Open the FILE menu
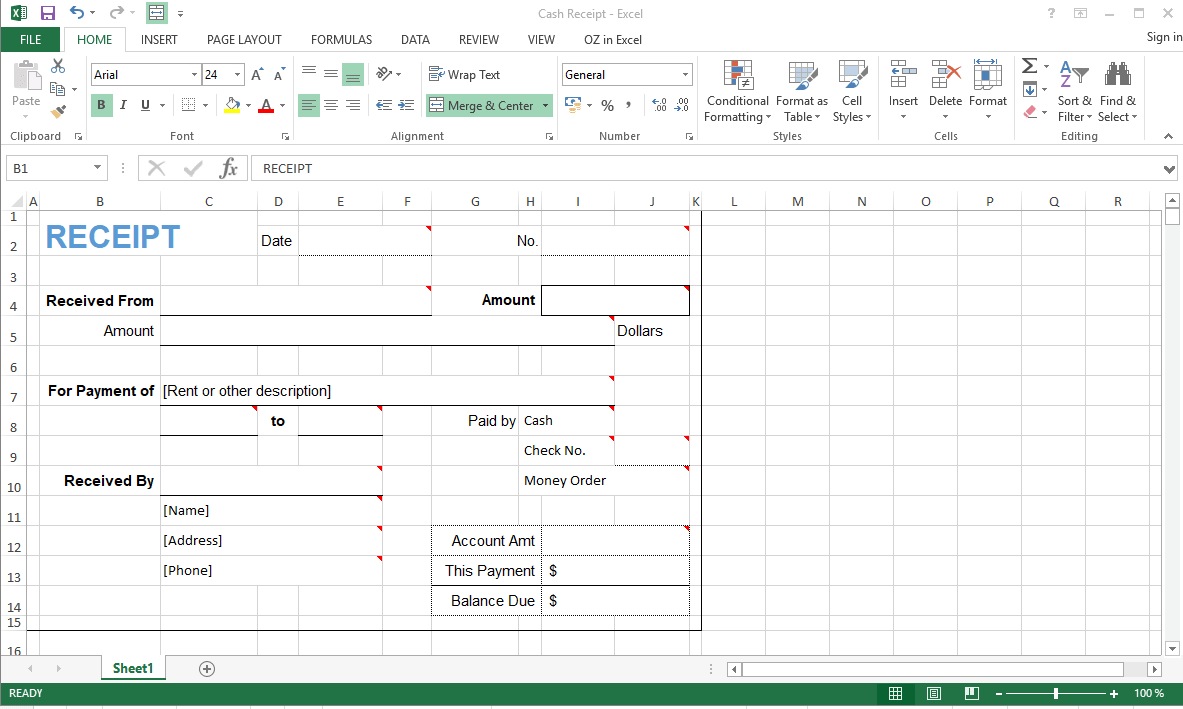Viewport: 1183px width, 709px height. (x=30, y=39)
